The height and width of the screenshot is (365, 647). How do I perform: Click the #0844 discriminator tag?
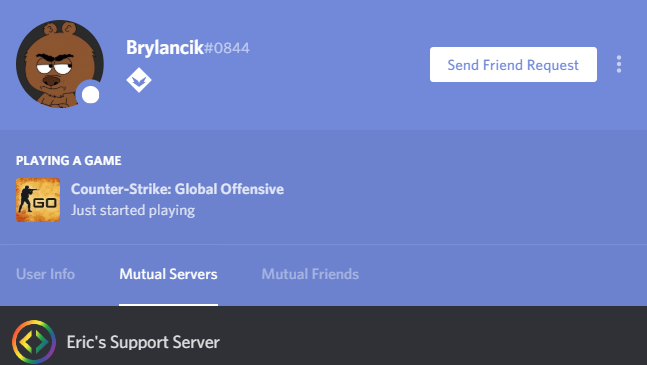coord(227,48)
